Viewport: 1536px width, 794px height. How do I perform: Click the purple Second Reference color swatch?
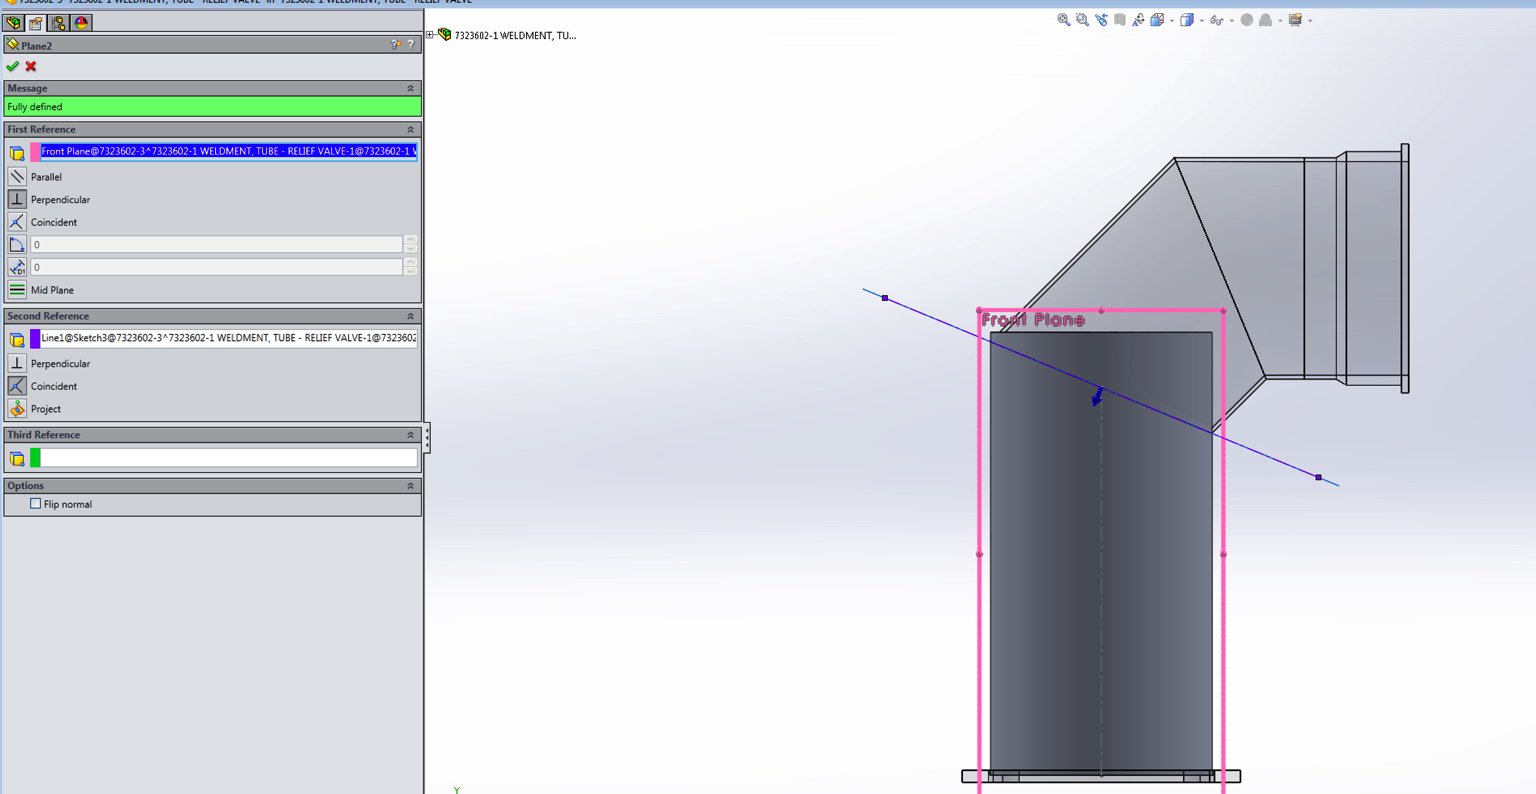tap(35, 339)
